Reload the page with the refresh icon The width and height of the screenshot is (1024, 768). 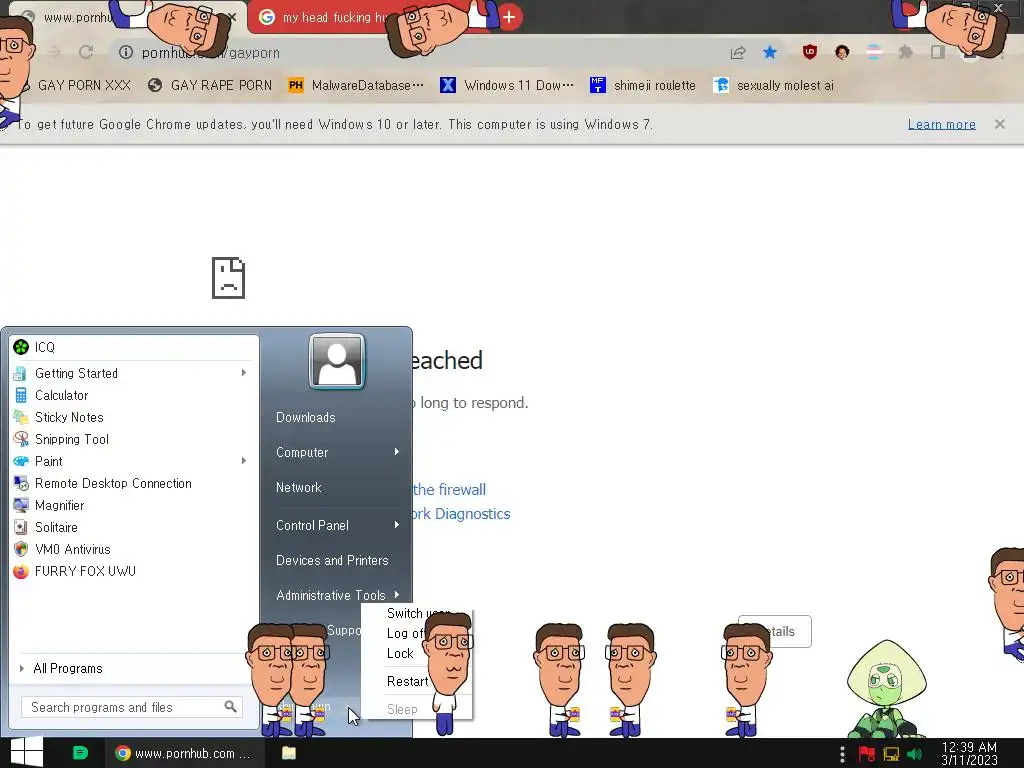tap(86, 52)
